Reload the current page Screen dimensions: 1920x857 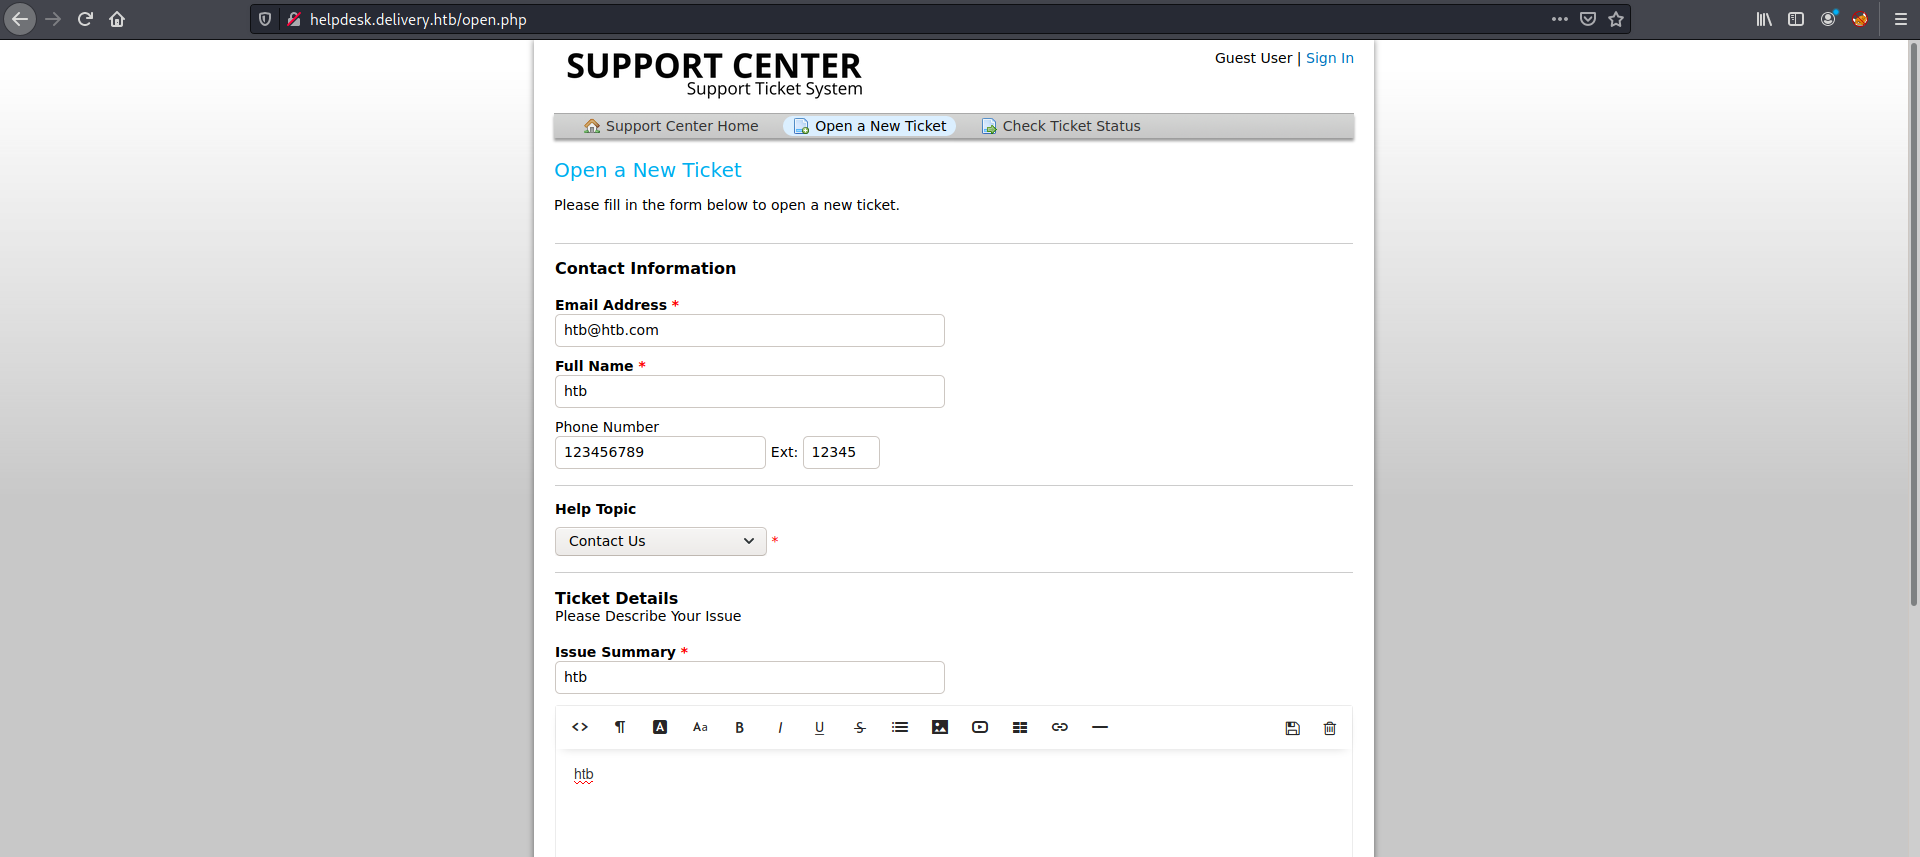pos(85,19)
